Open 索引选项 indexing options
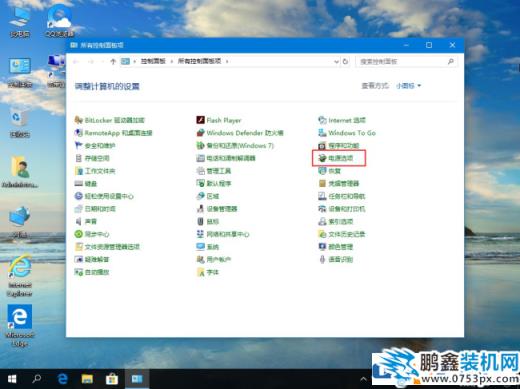This screenshot has width=520, height=389. point(336,221)
